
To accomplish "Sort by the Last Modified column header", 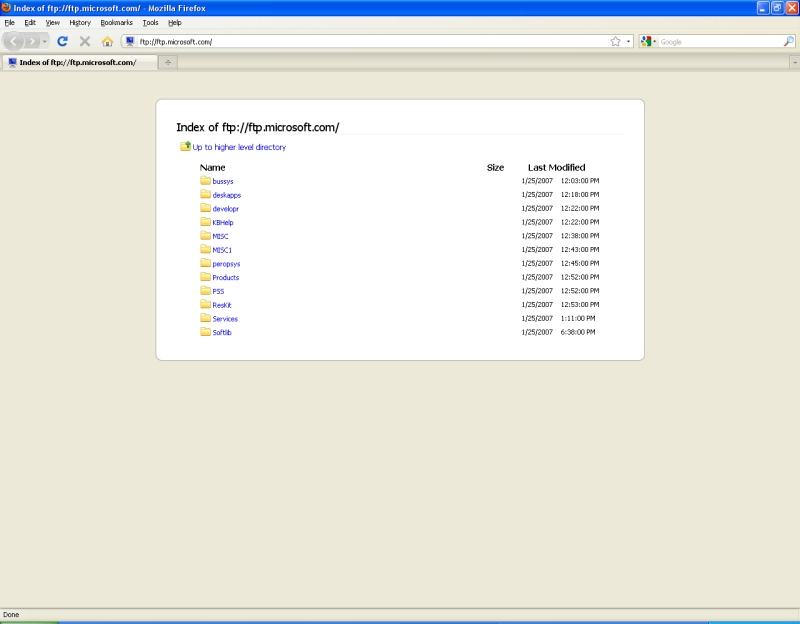I will [x=556, y=167].
